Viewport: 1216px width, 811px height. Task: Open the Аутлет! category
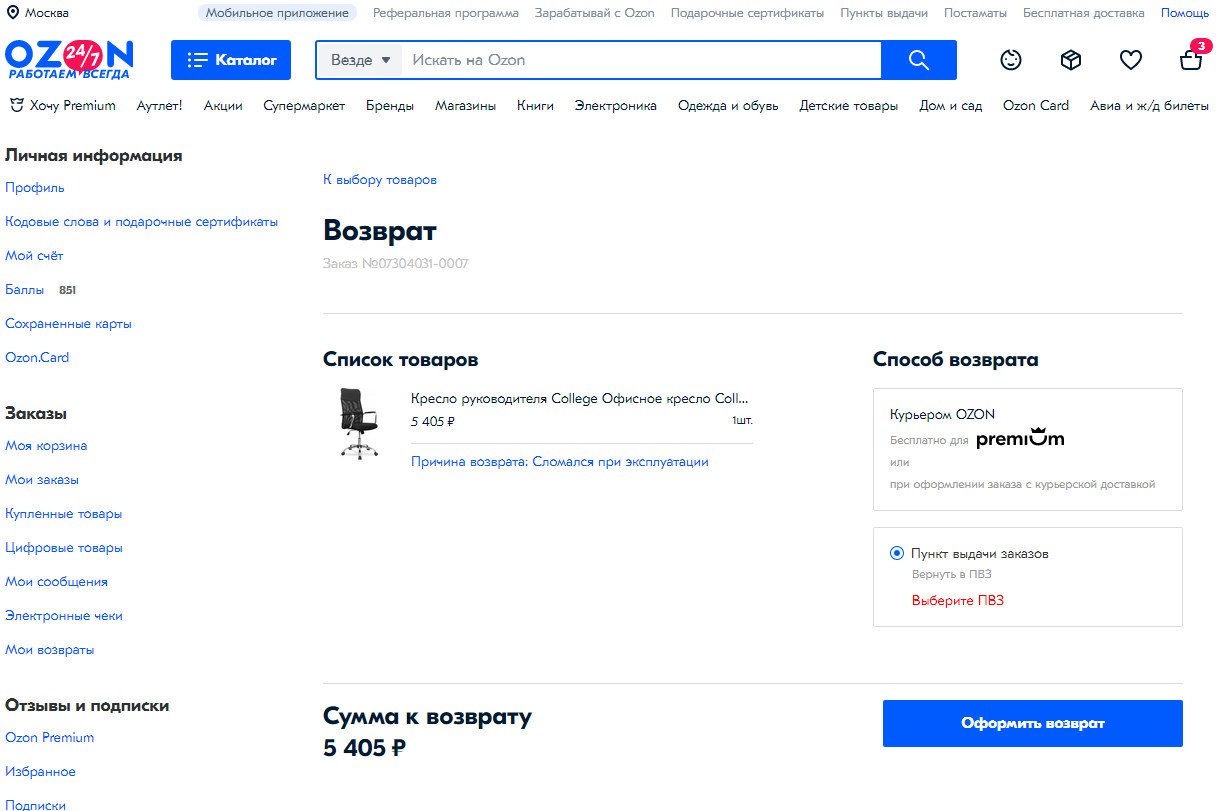tap(160, 105)
